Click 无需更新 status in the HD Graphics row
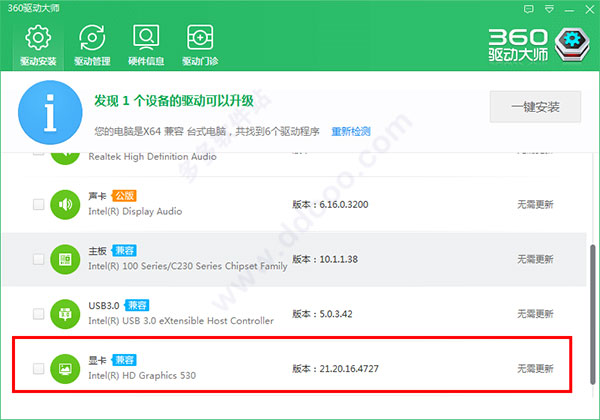Image resolution: width=600 pixels, height=420 pixels. (535, 369)
